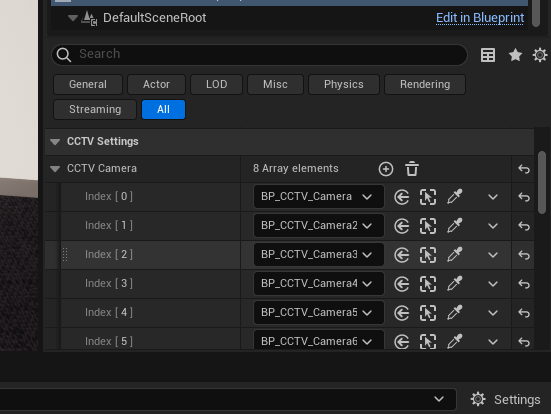551x414 pixels.
Task: Open BP_CCTV_Camera2 actor dropdown
Action: tap(318, 226)
